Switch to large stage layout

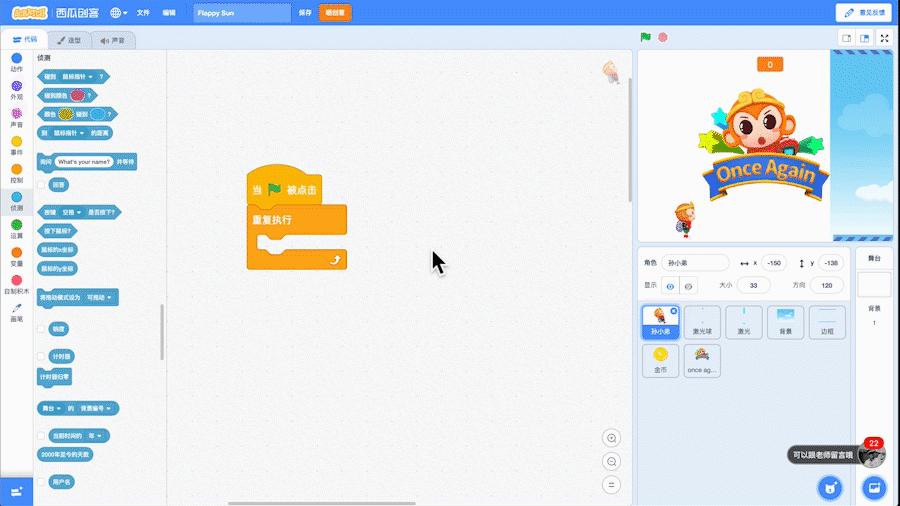(x=864, y=38)
